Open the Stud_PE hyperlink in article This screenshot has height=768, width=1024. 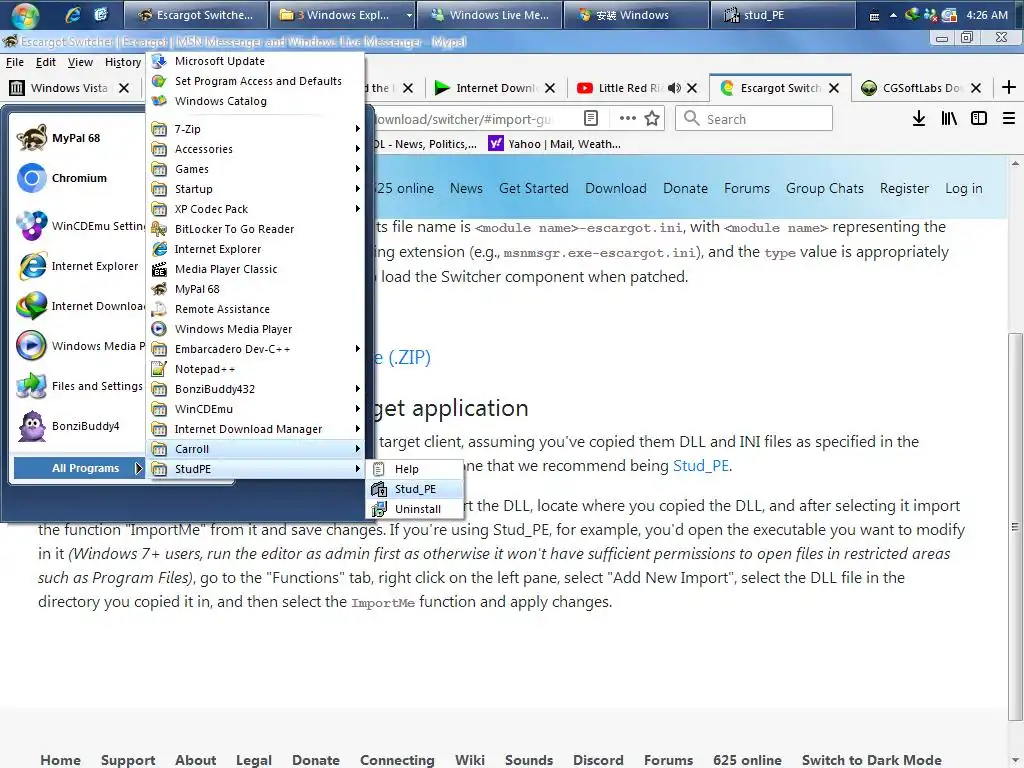[x=701, y=466]
